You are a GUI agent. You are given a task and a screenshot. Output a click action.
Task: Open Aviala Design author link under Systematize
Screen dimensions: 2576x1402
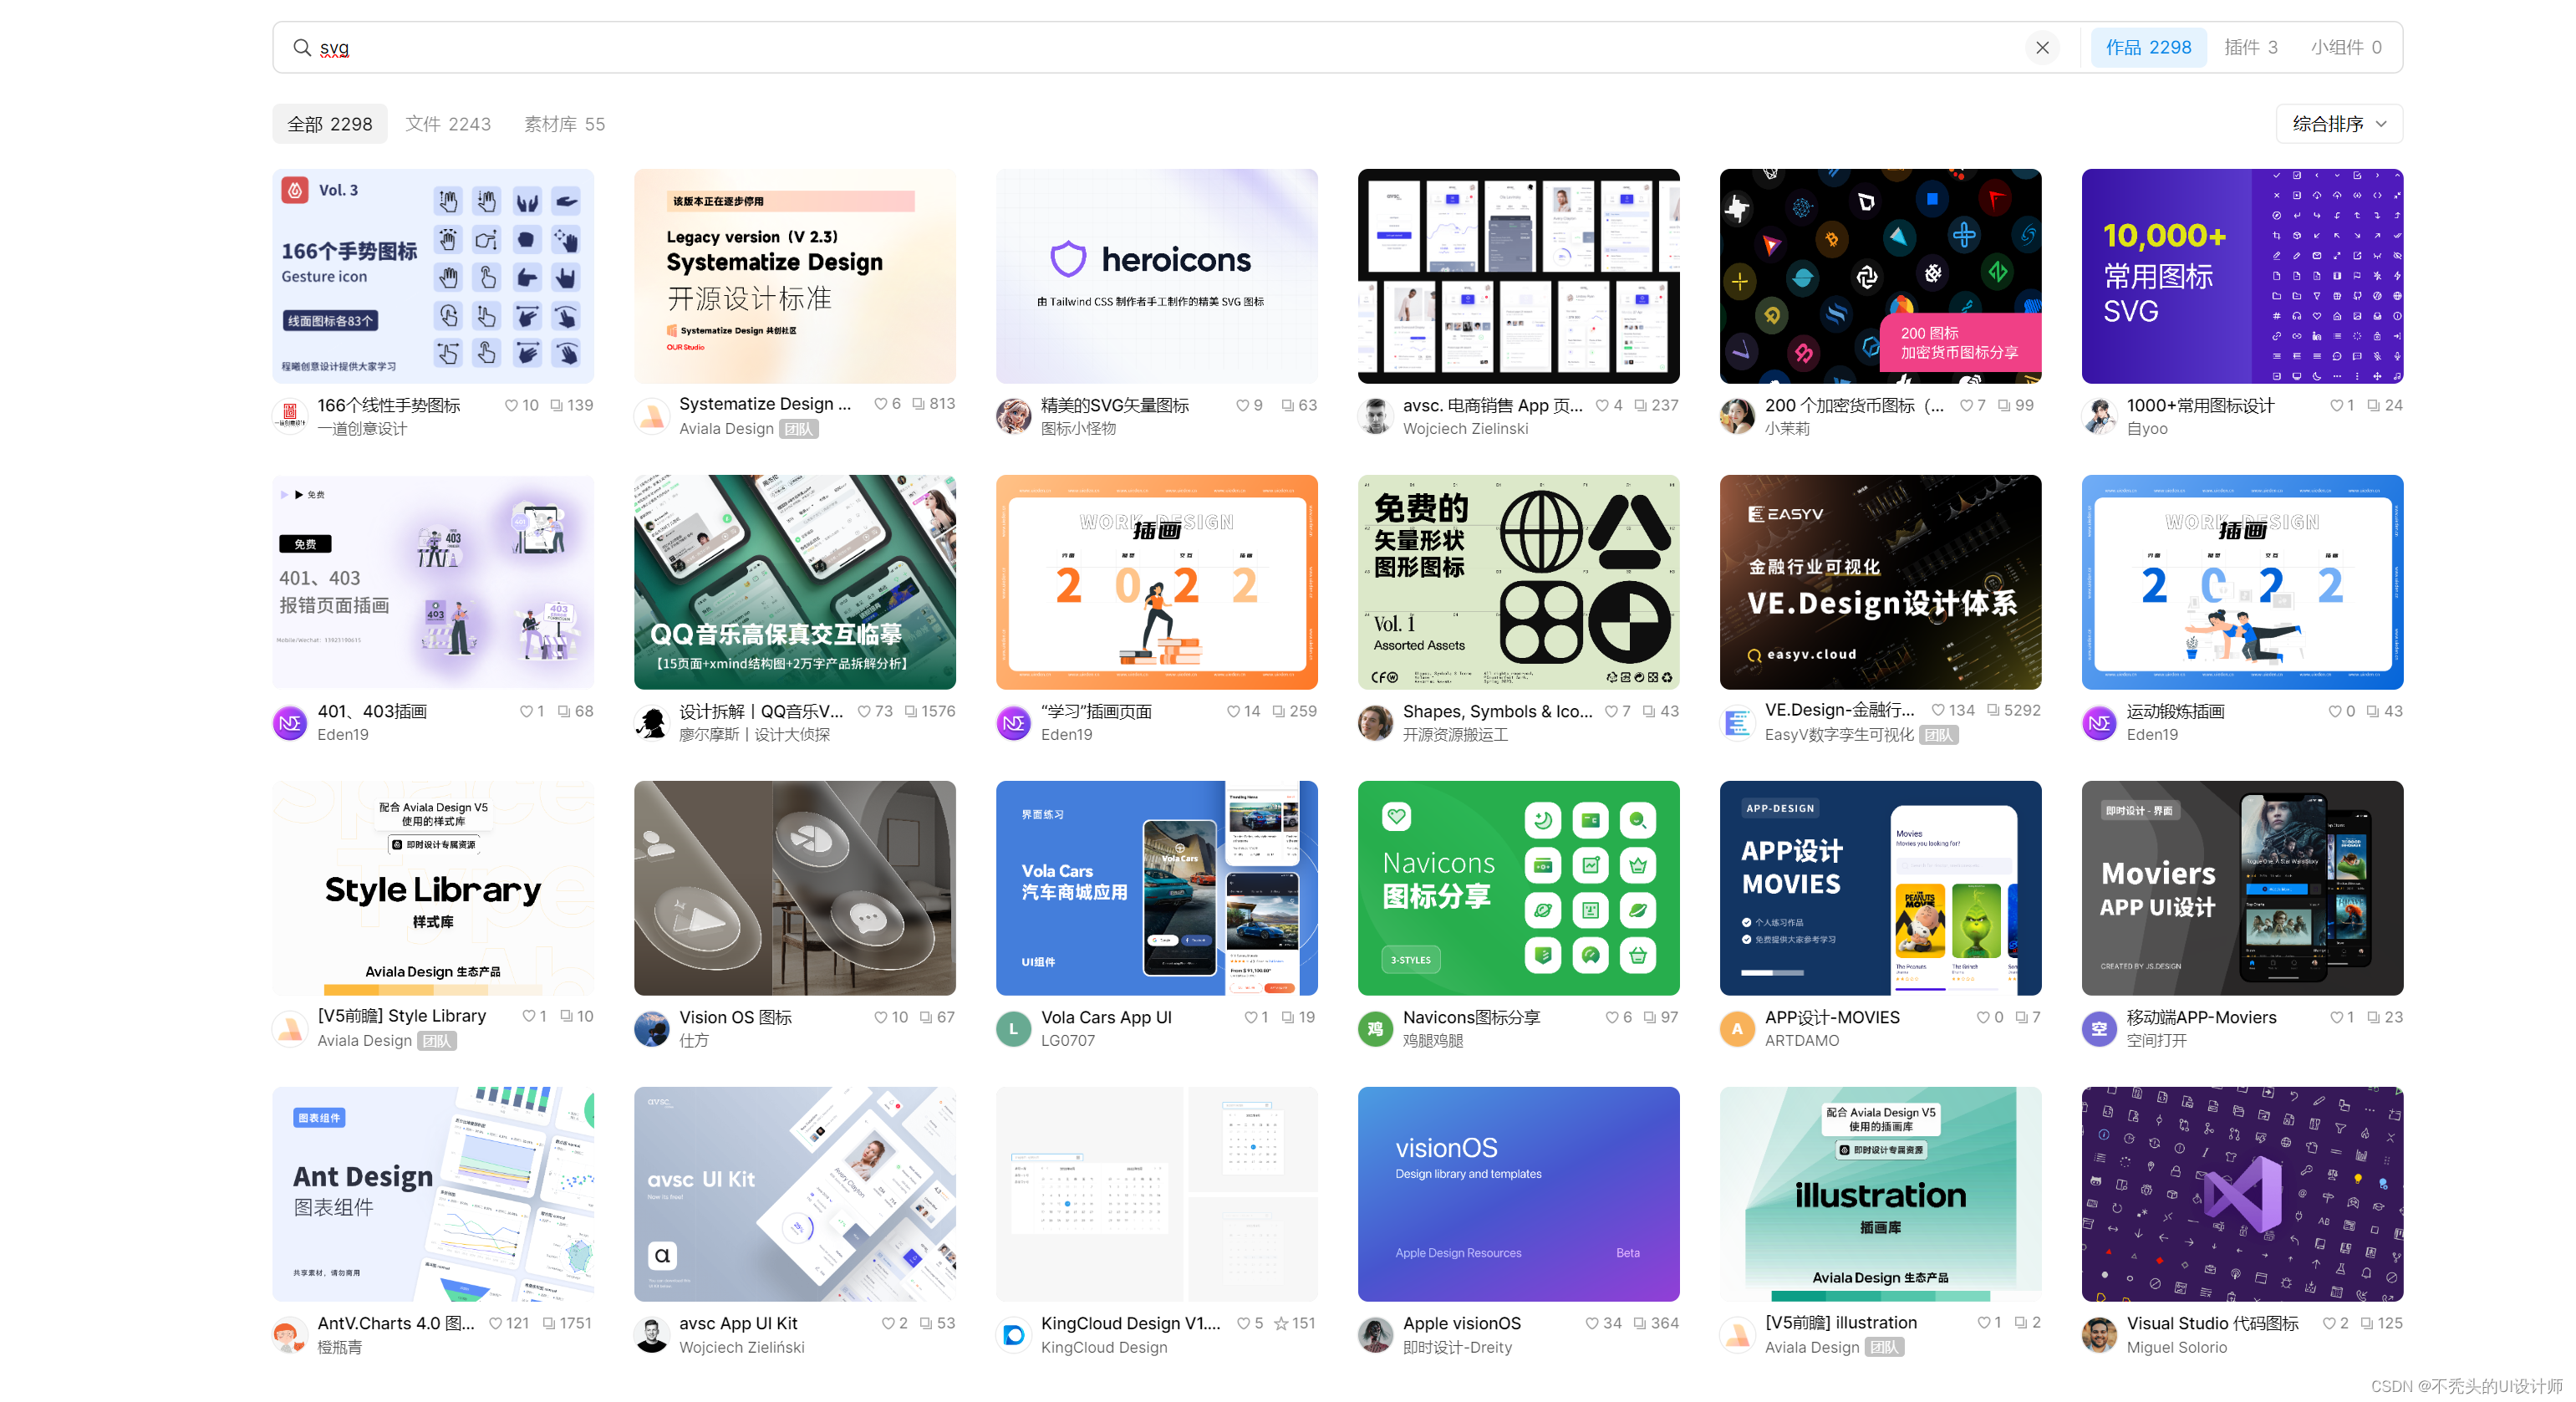point(726,428)
